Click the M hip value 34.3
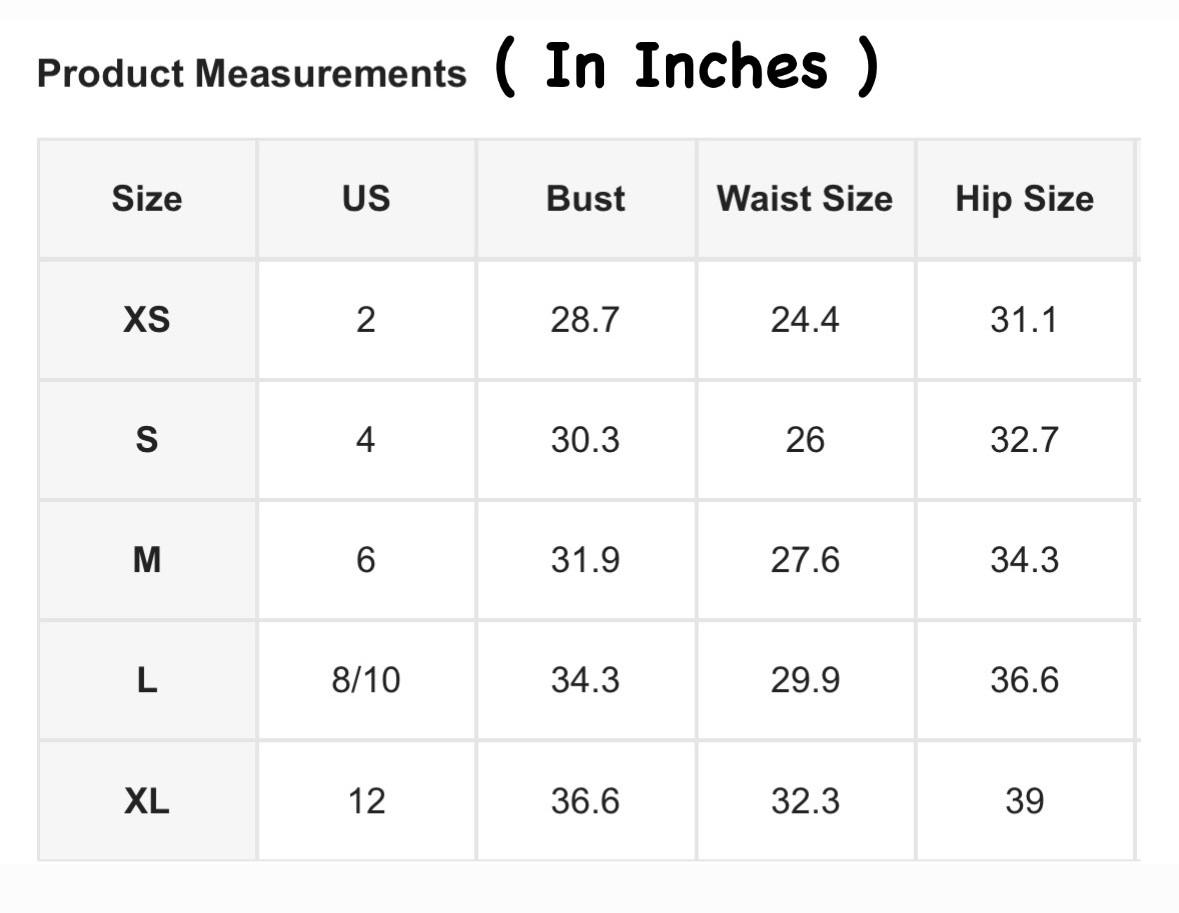 (x=1024, y=560)
